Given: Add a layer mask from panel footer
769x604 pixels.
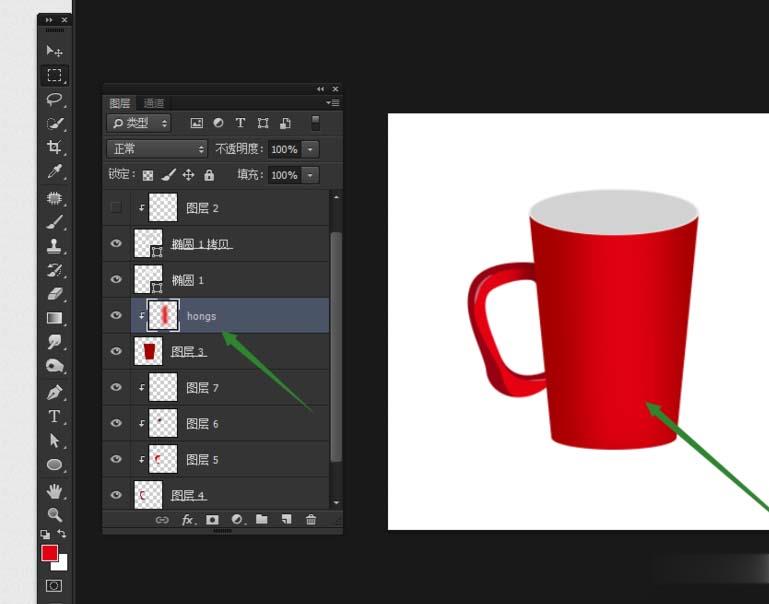Looking at the screenshot, I should point(212,520).
